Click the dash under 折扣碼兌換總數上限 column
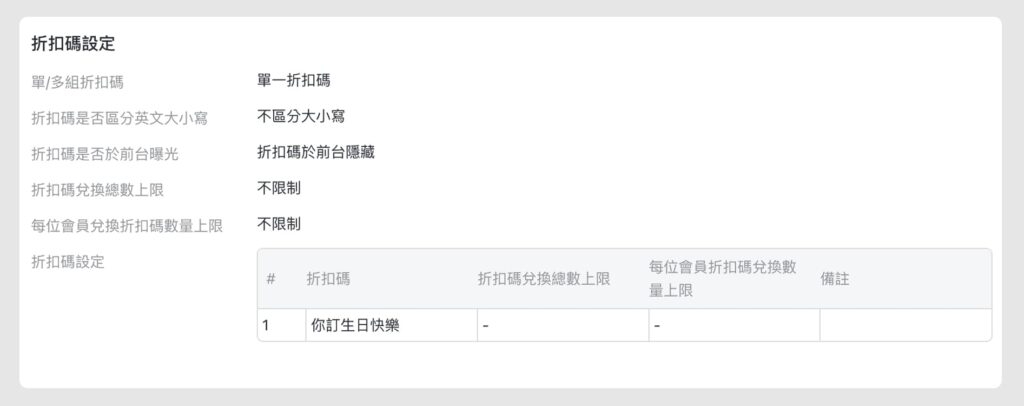 tap(485, 325)
